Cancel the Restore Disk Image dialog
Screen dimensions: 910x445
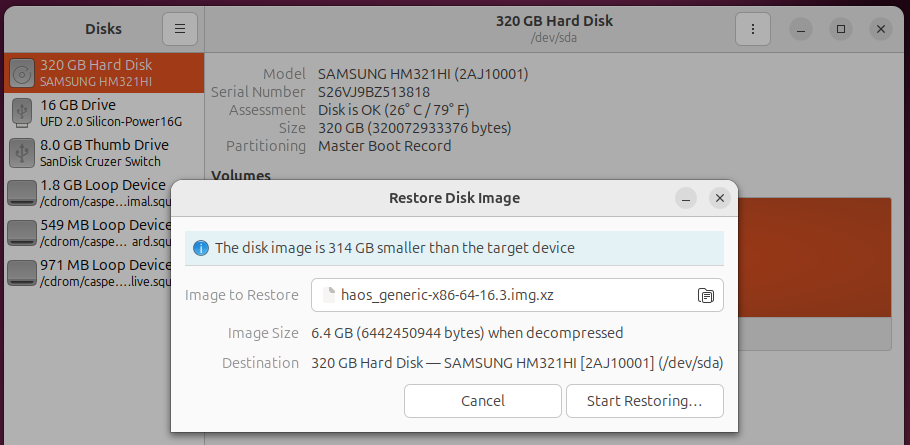483,401
